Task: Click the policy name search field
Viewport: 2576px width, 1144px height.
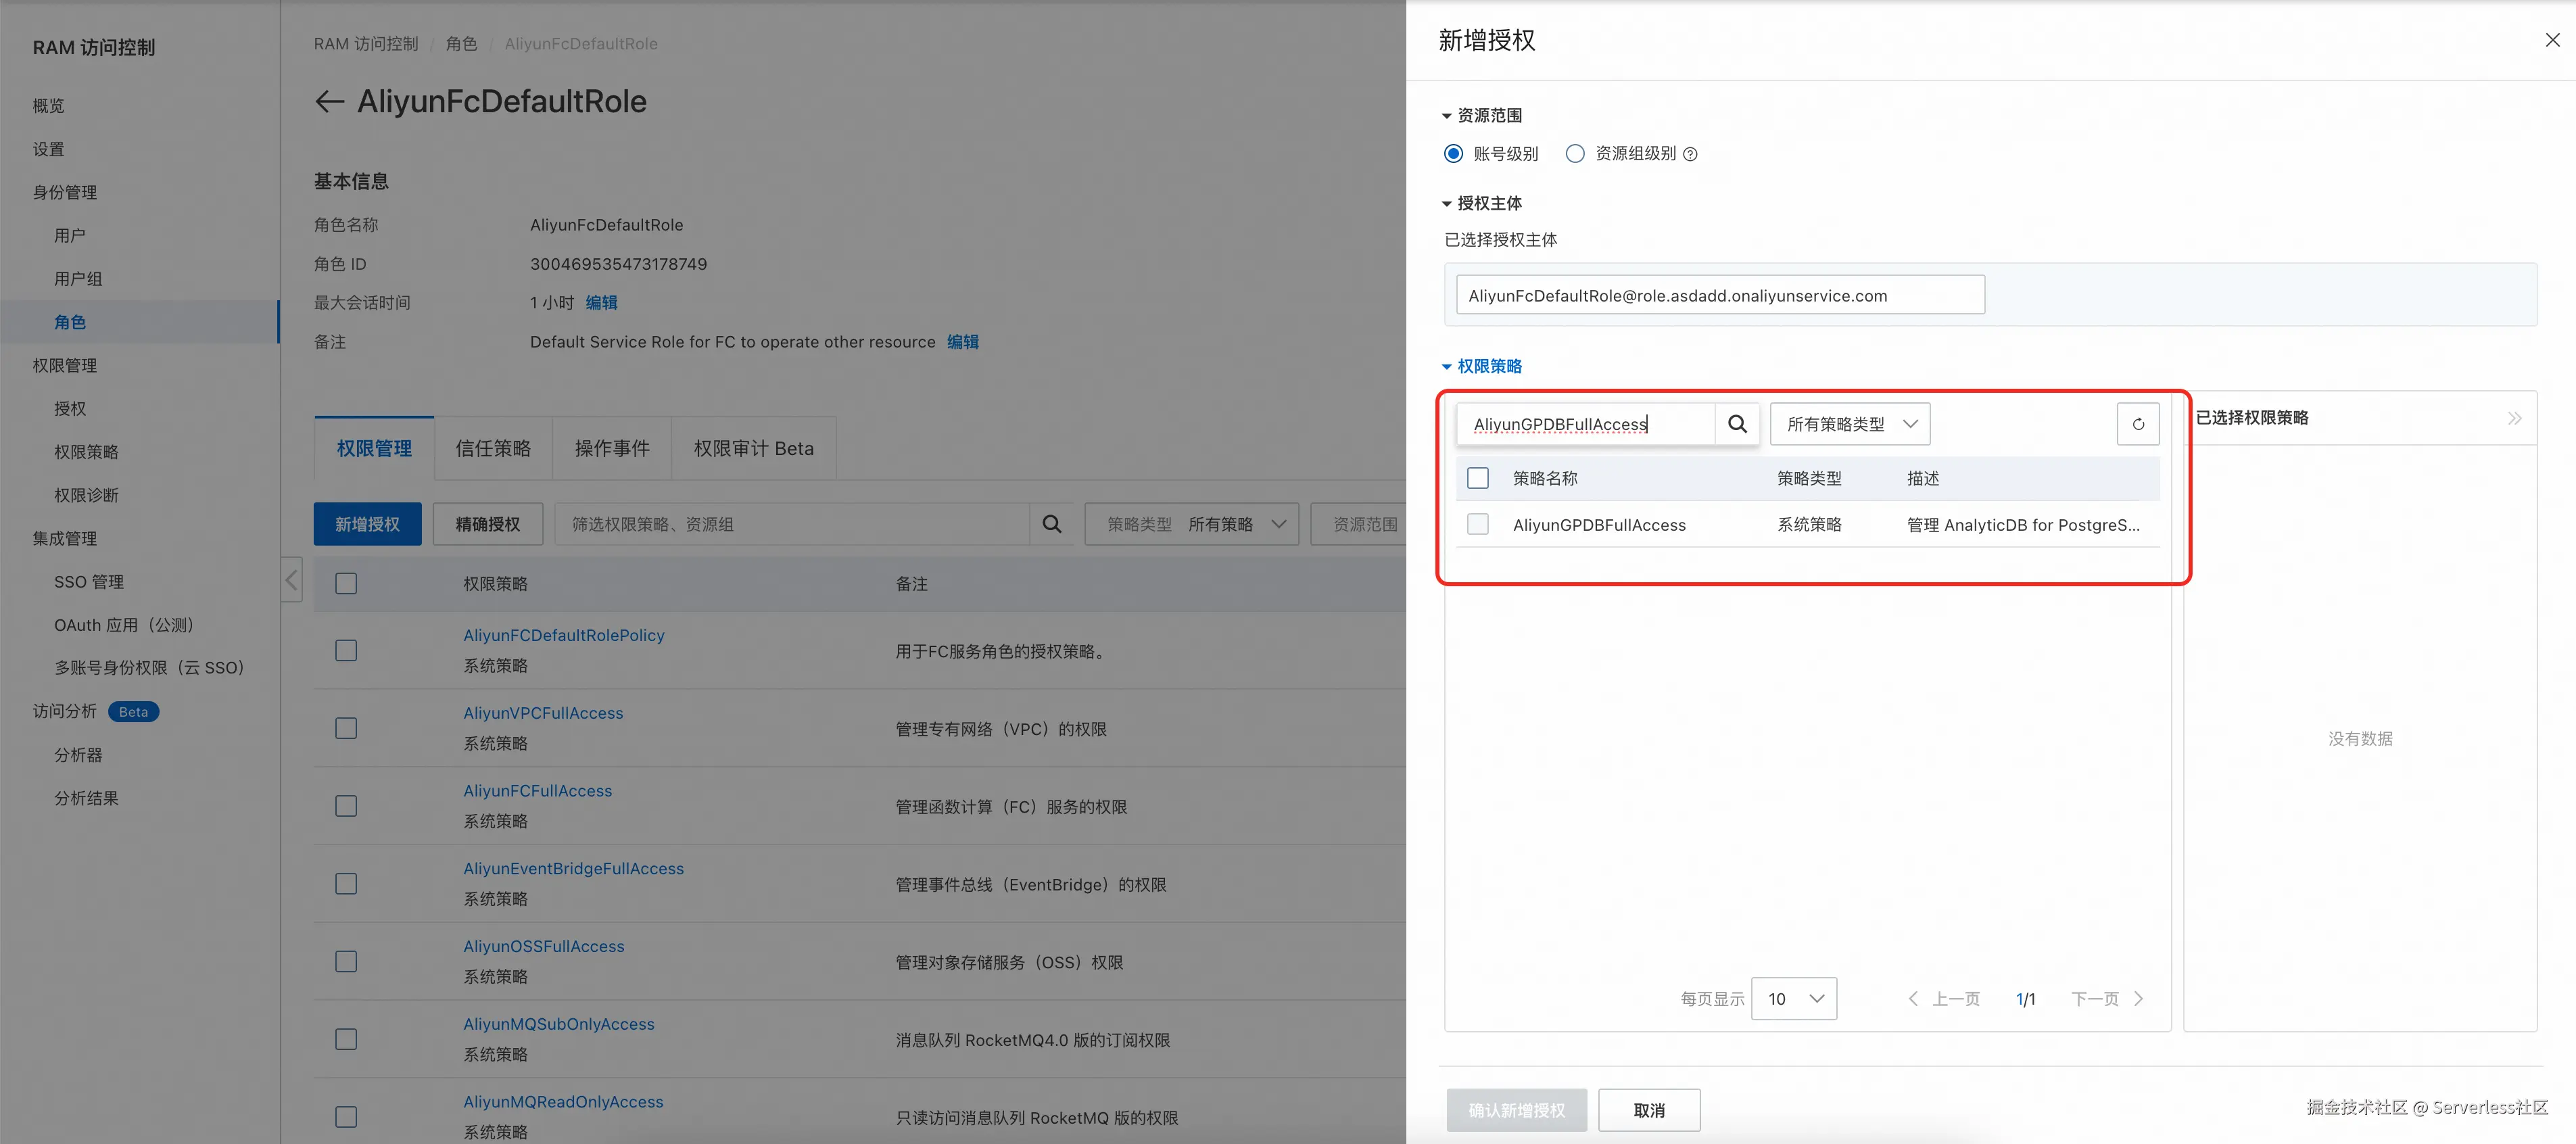Action: [x=1585, y=424]
